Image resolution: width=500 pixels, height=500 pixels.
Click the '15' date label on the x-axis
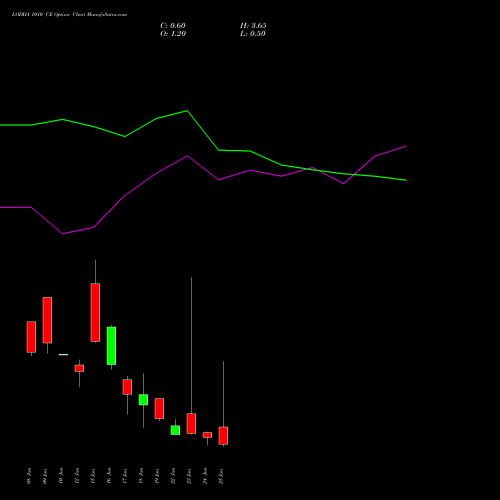93,476
